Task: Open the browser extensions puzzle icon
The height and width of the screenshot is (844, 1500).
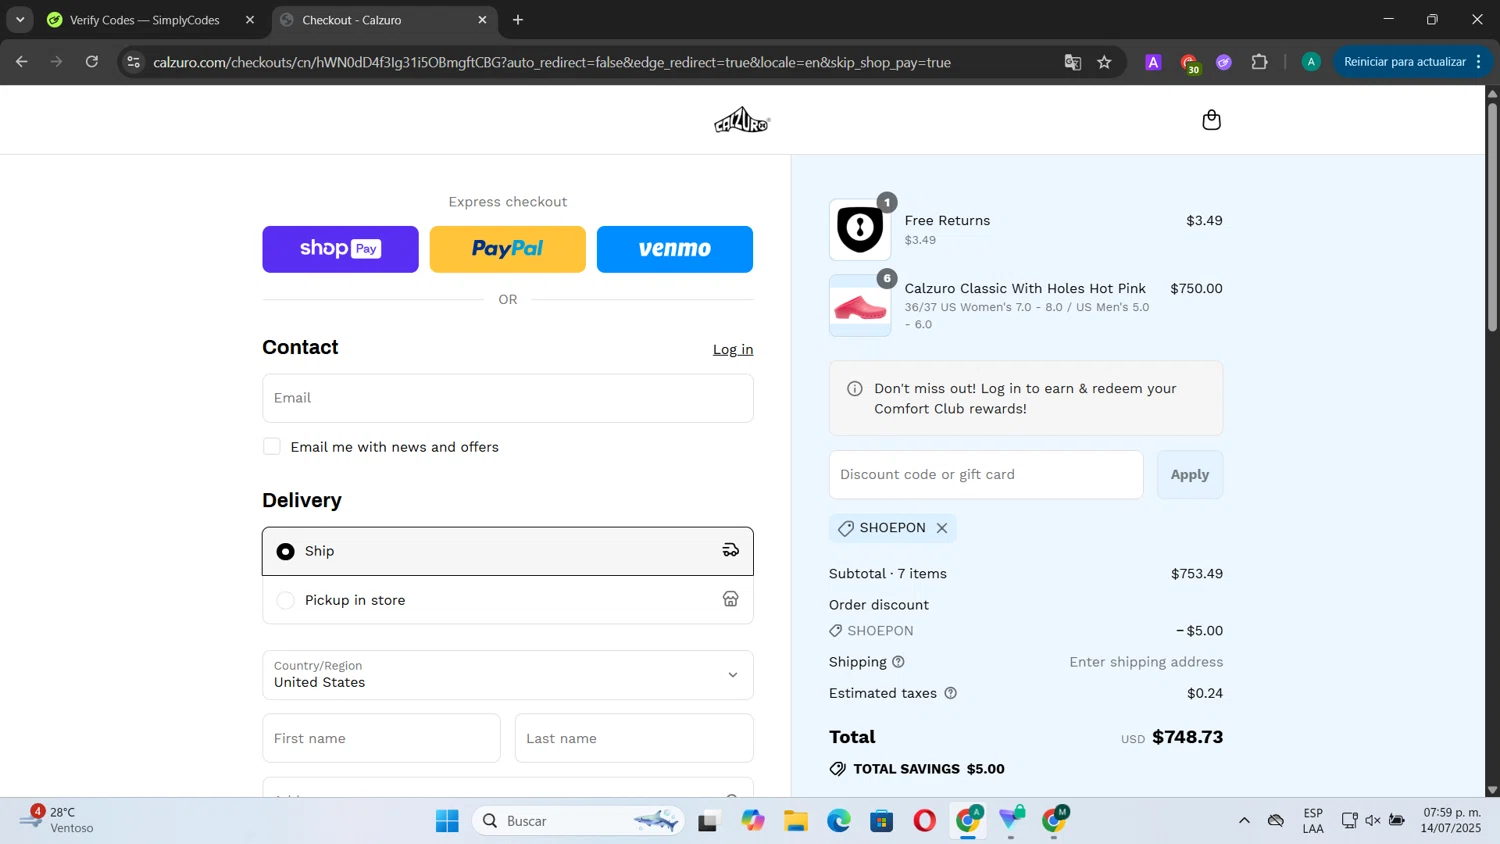Action: click(1259, 62)
